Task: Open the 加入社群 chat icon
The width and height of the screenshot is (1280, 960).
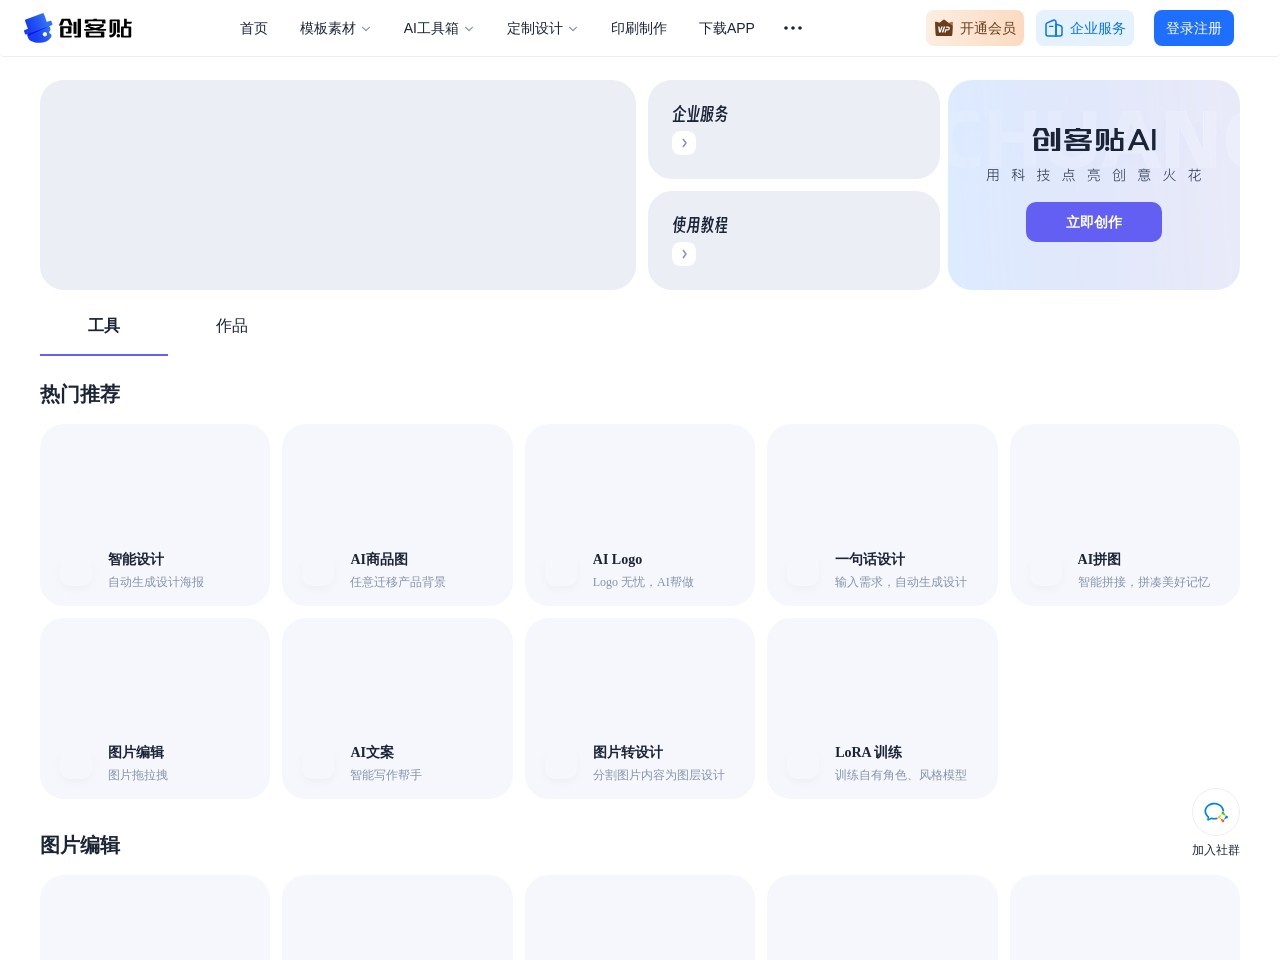Action: pyautogui.click(x=1215, y=812)
